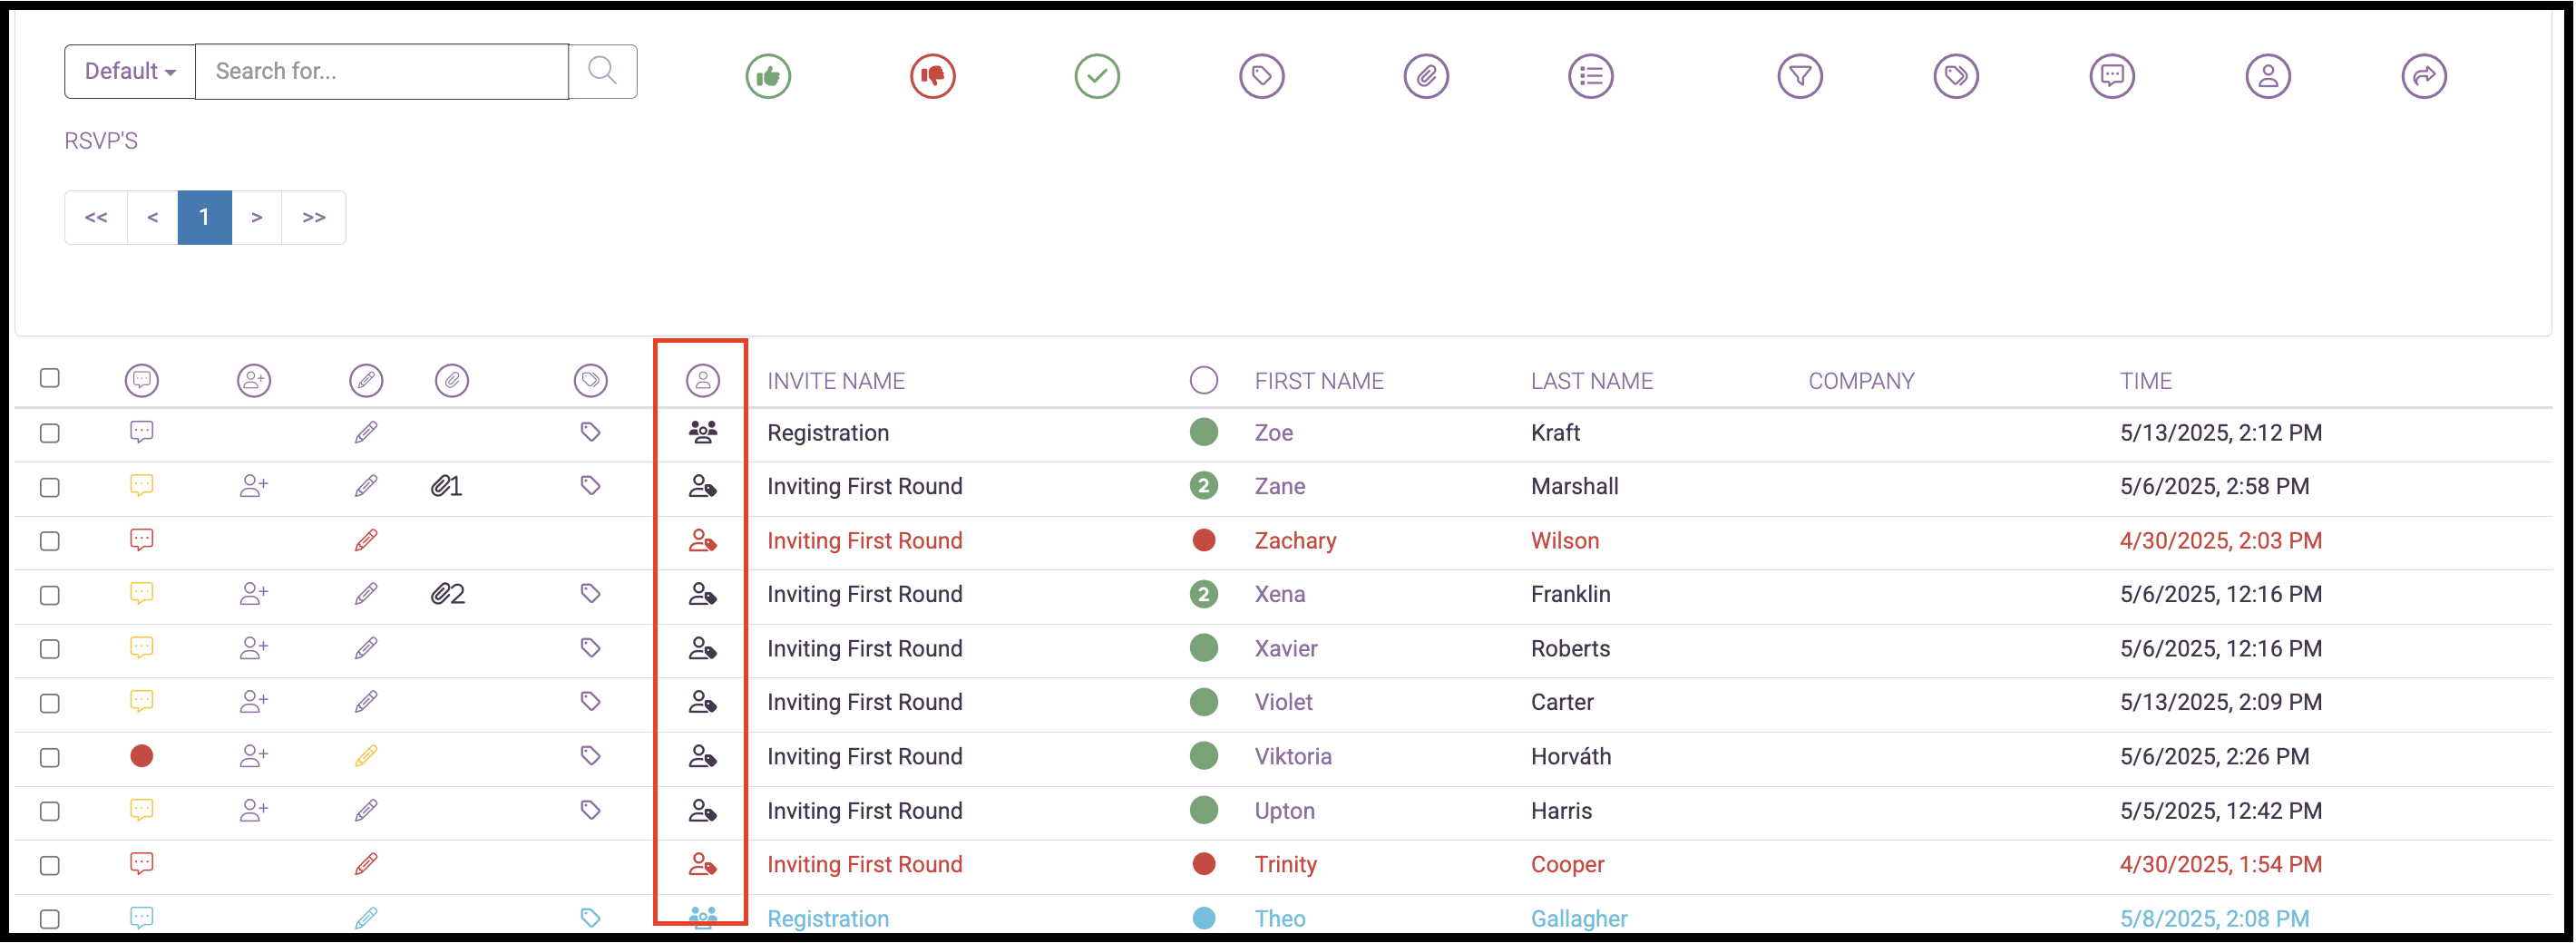Image resolution: width=2576 pixels, height=943 pixels.
Task: Click the chat message toolbar icon
Action: (x=2112, y=76)
